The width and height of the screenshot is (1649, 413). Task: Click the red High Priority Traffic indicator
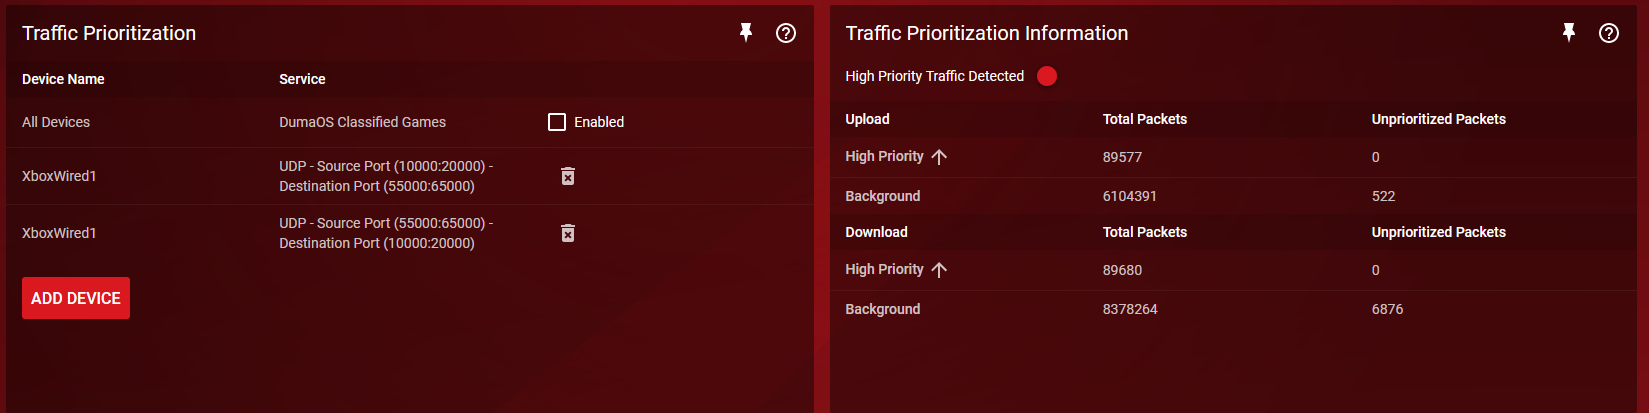point(1047,76)
